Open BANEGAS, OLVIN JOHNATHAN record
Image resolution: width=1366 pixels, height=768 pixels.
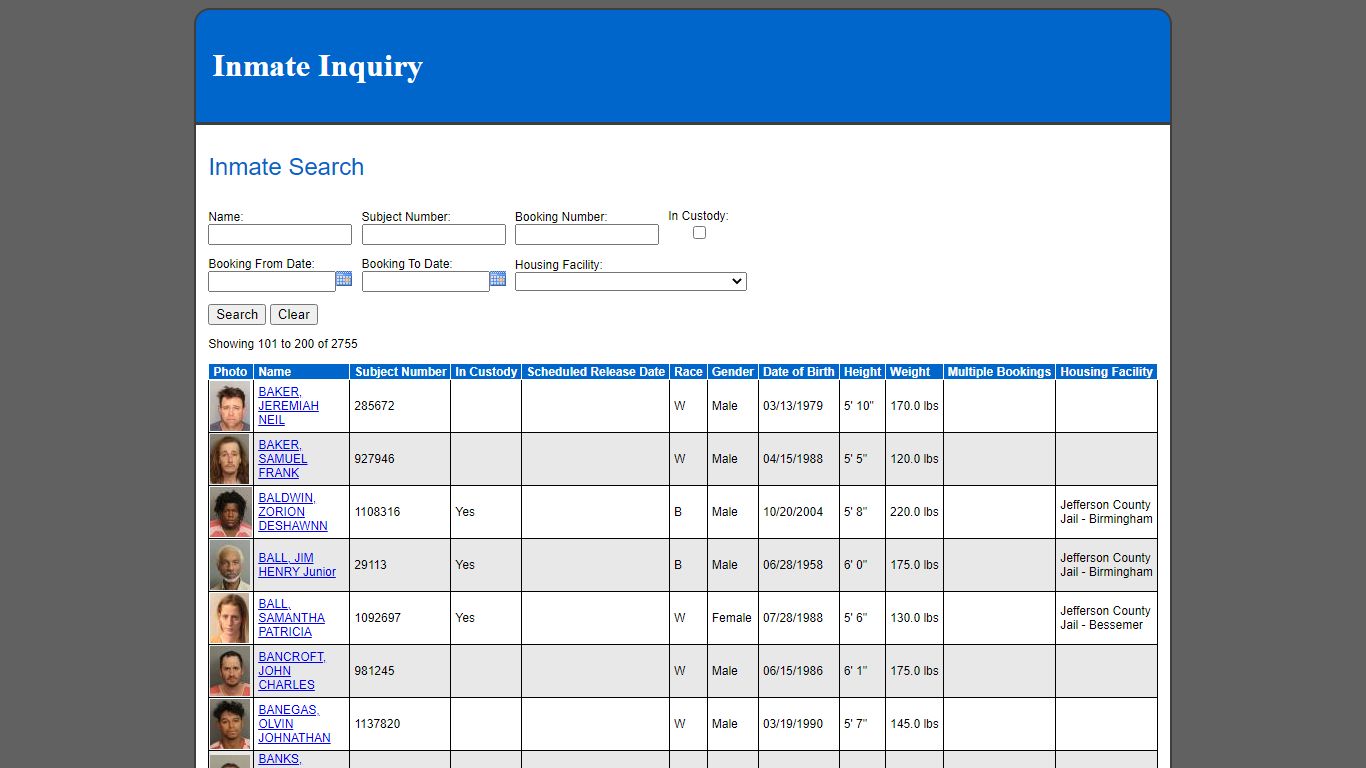[x=294, y=724]
